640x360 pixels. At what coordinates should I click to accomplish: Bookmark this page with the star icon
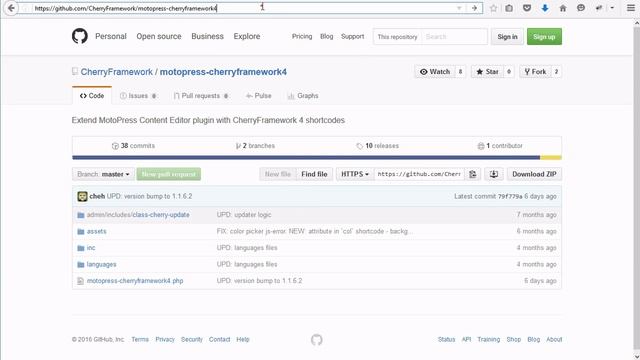pos(493,8)
